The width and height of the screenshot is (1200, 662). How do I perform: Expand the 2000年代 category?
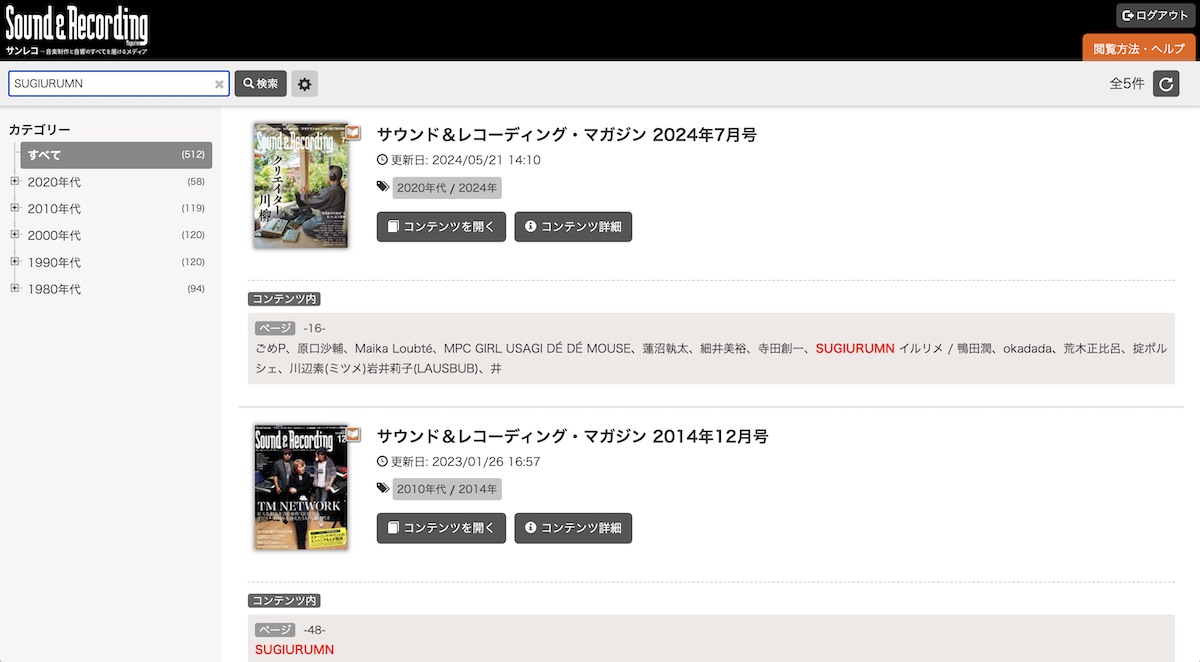click(x=14, y=236)
